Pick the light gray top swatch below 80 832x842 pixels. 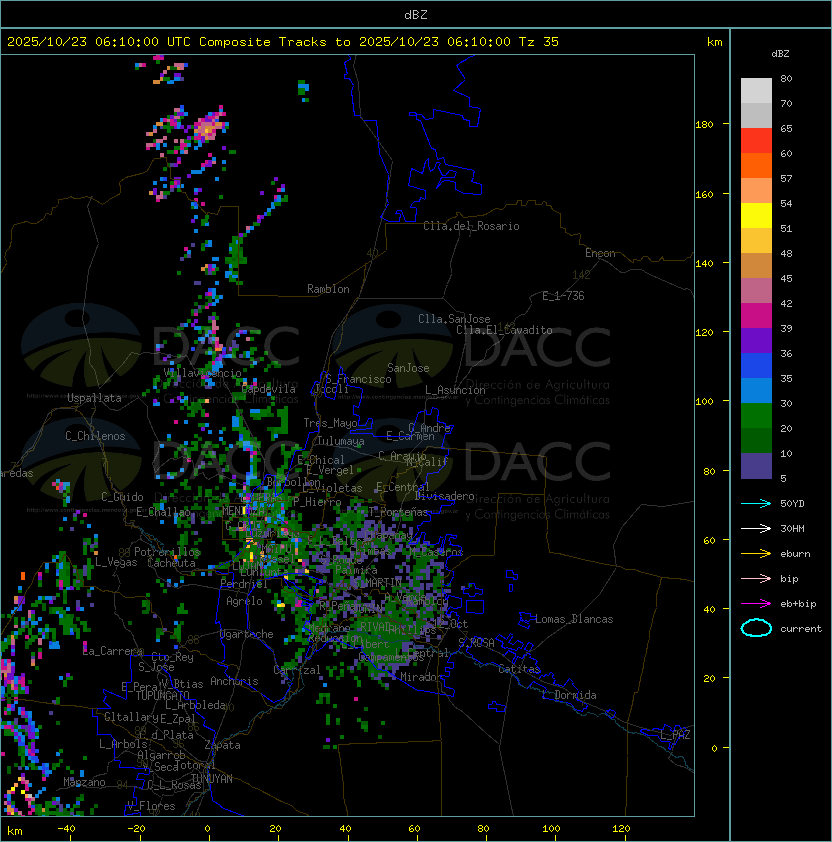(756, 91)
